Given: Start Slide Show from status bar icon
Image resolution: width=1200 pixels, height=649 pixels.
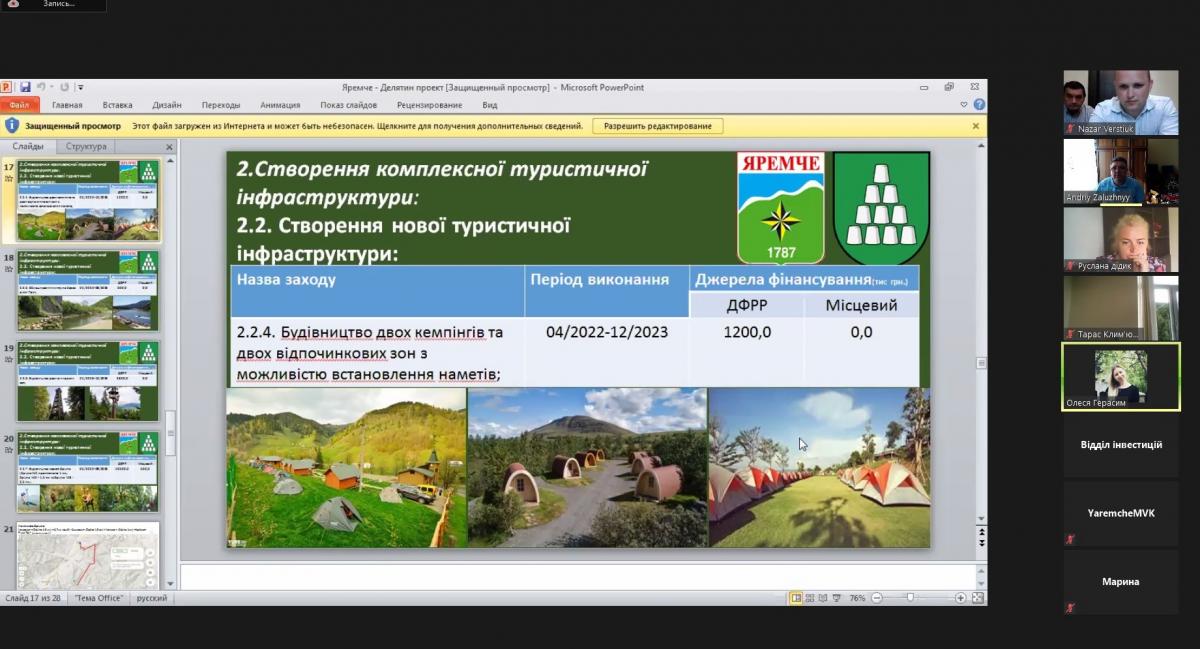Looking at the screenshot, I should [838, 598].
